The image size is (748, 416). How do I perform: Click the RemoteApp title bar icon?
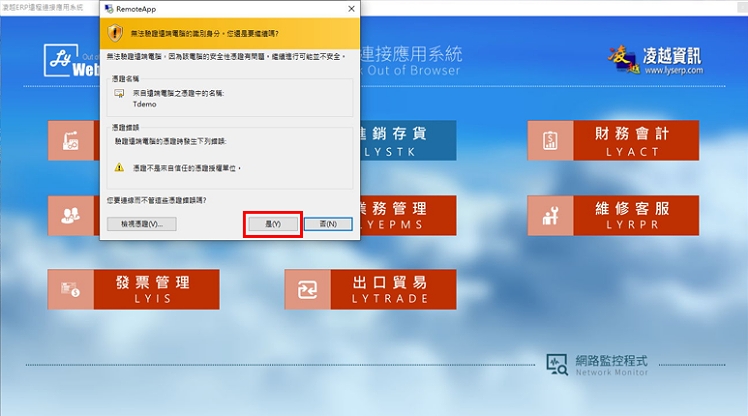pos(108,7)
